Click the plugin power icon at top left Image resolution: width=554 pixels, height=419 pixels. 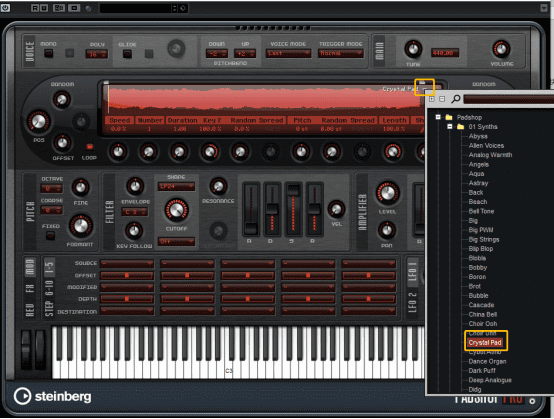(x=5, y=7)
